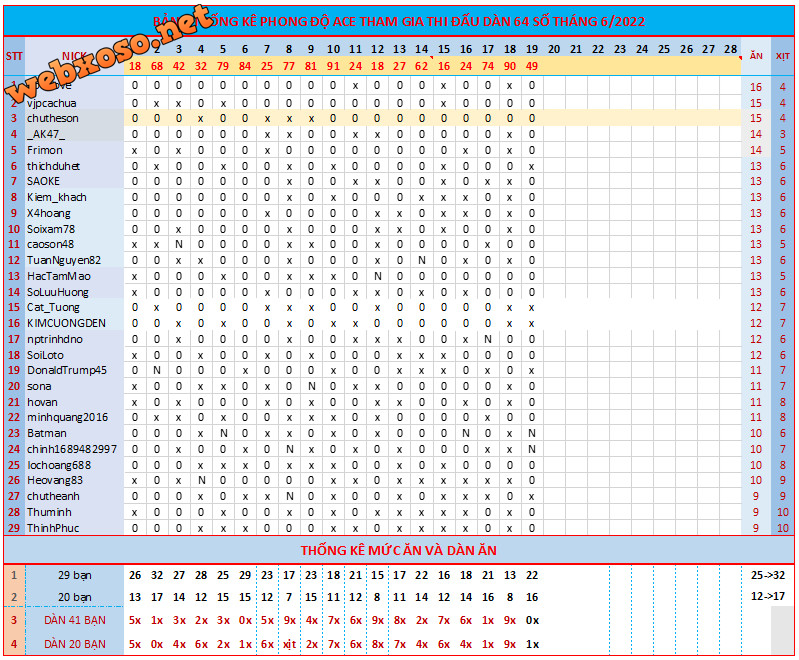
Task: Select the DÀN 41 BẠN row label
Action: (75, 620)
